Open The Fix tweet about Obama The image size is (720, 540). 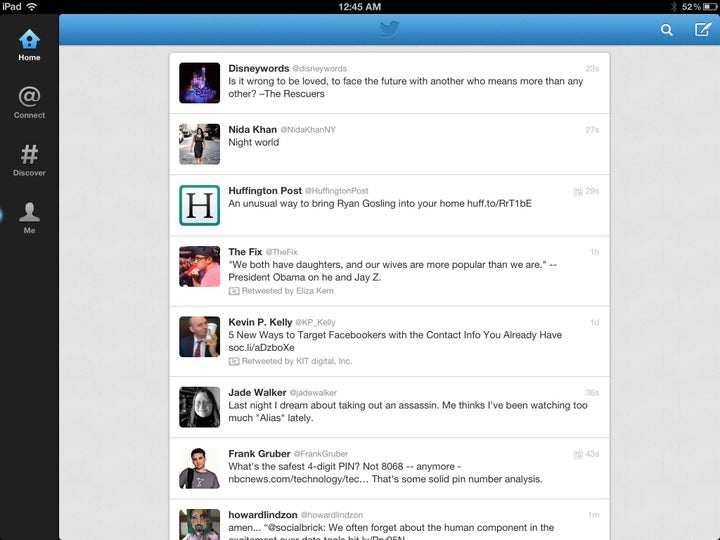coord(389,271)
